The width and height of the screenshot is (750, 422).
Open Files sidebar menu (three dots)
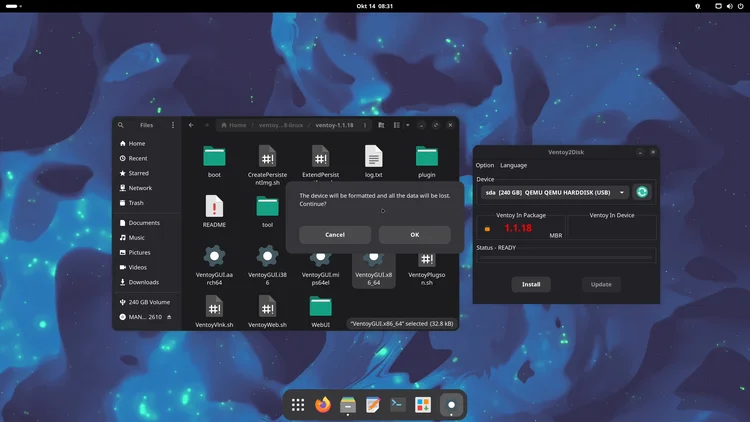[173, 125]
